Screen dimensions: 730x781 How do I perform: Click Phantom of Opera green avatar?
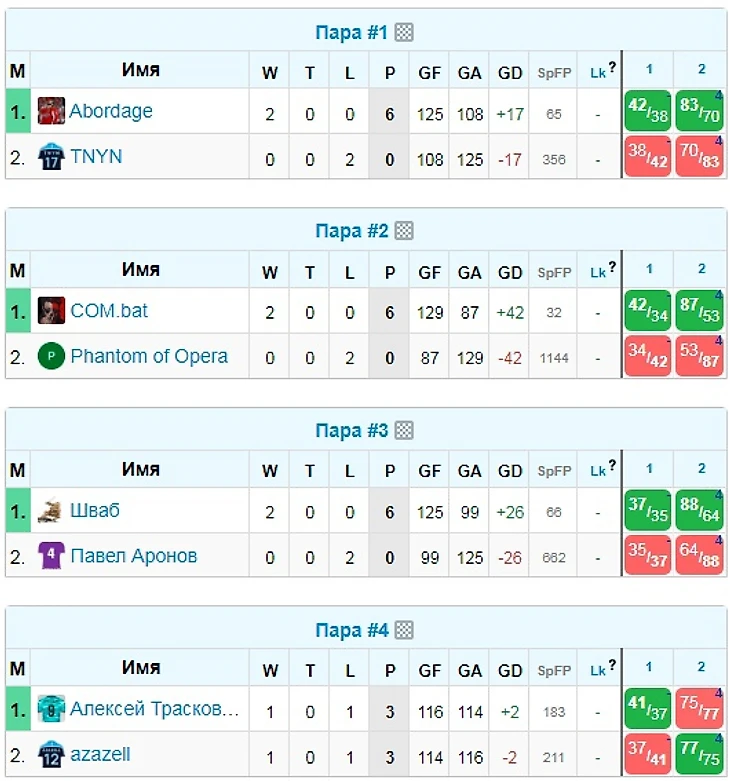51,356
